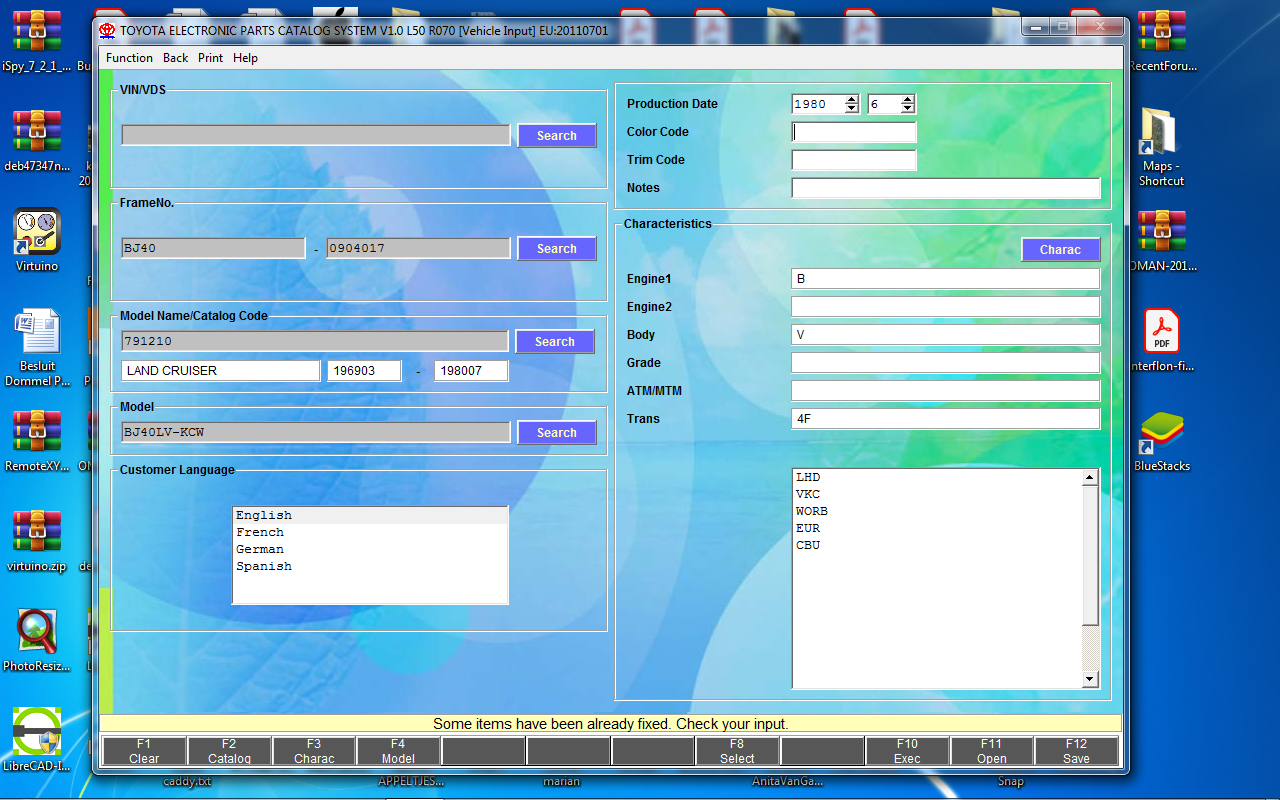Open the Maps - Shortcut desktop icon
This screenshot has width=1280, height=800.
1161,147
